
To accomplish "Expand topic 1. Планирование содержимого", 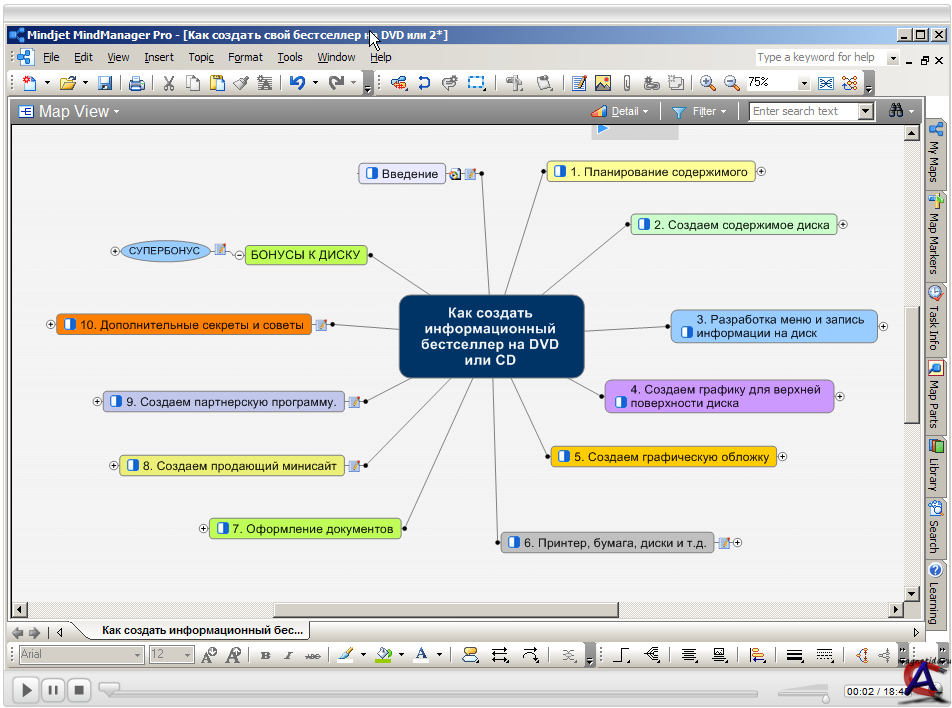I will (x=761, y=171).
